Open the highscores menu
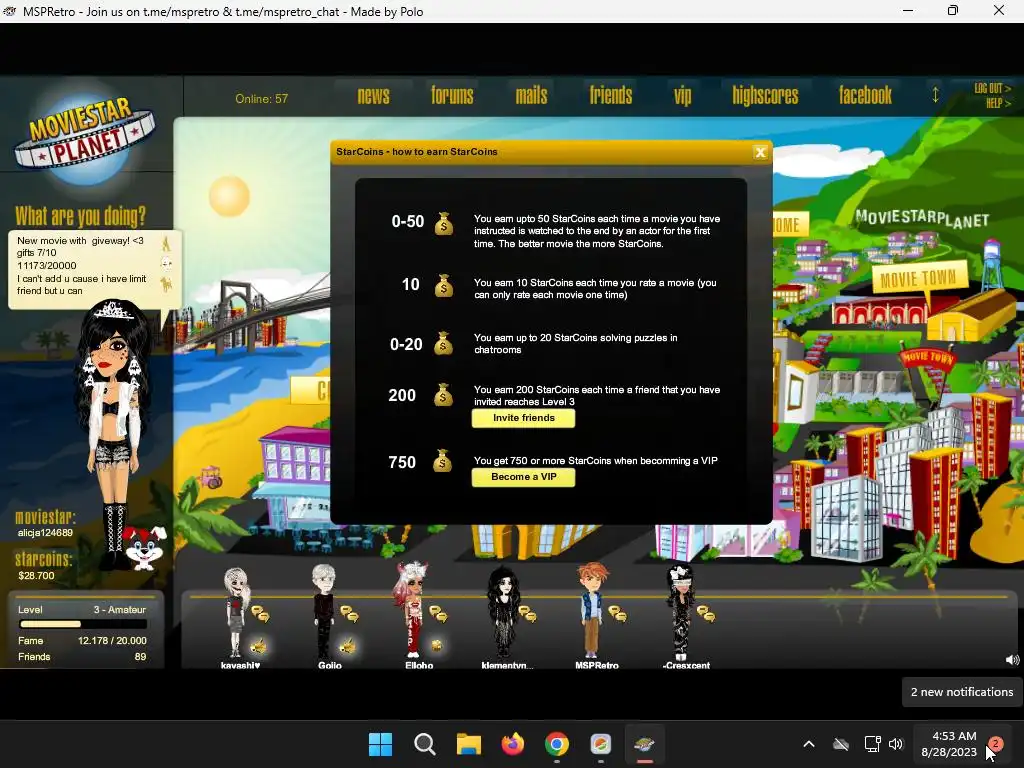 [765, 96]
